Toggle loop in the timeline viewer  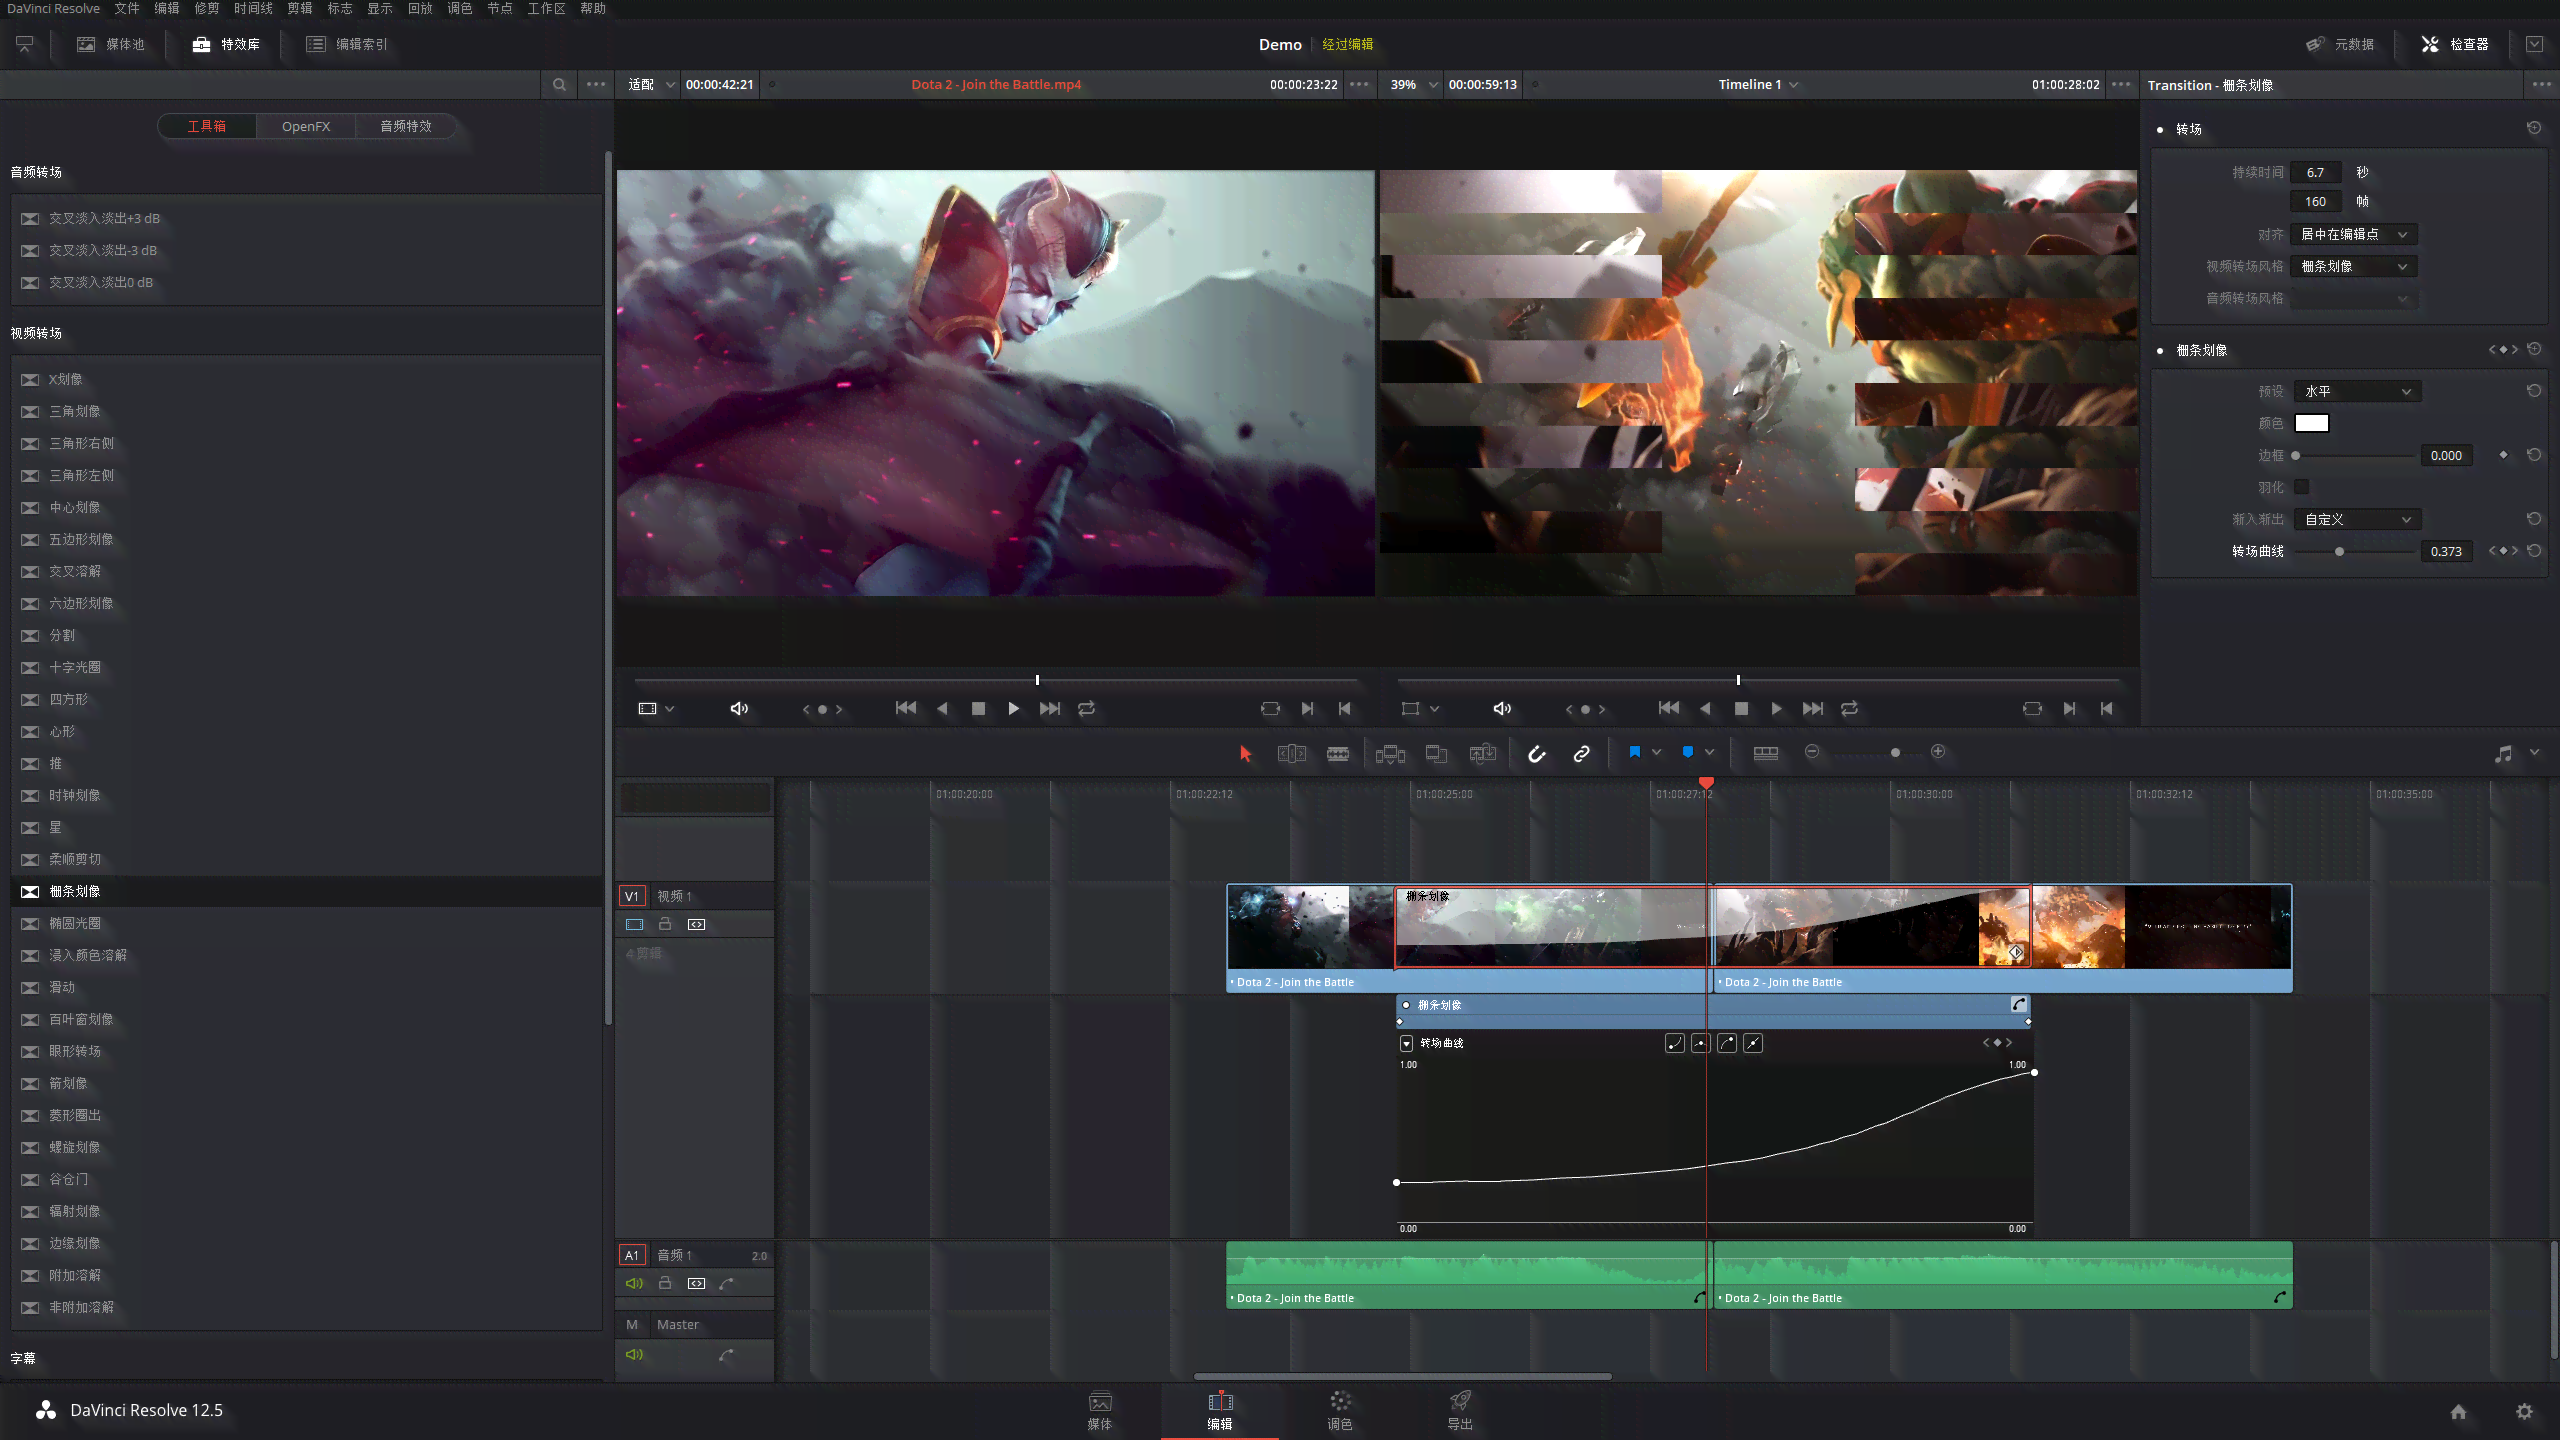[x=1850, y=708]
